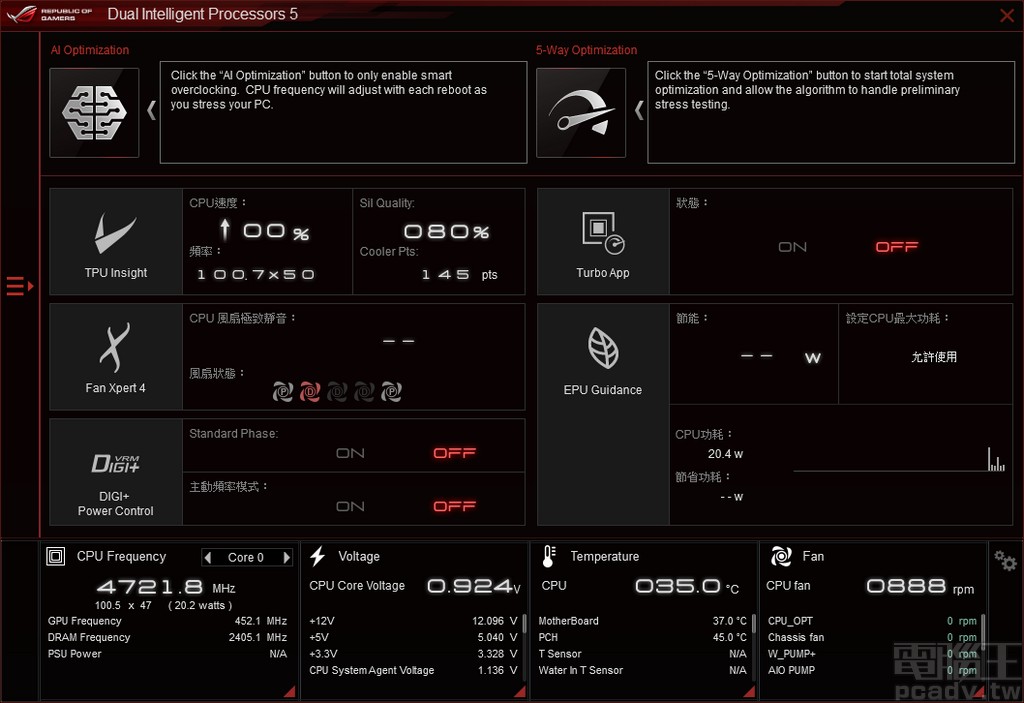Open the Turbo App panel
Image resolution: width=1024 pixels, height=703 pixels.
click(603, 242)
